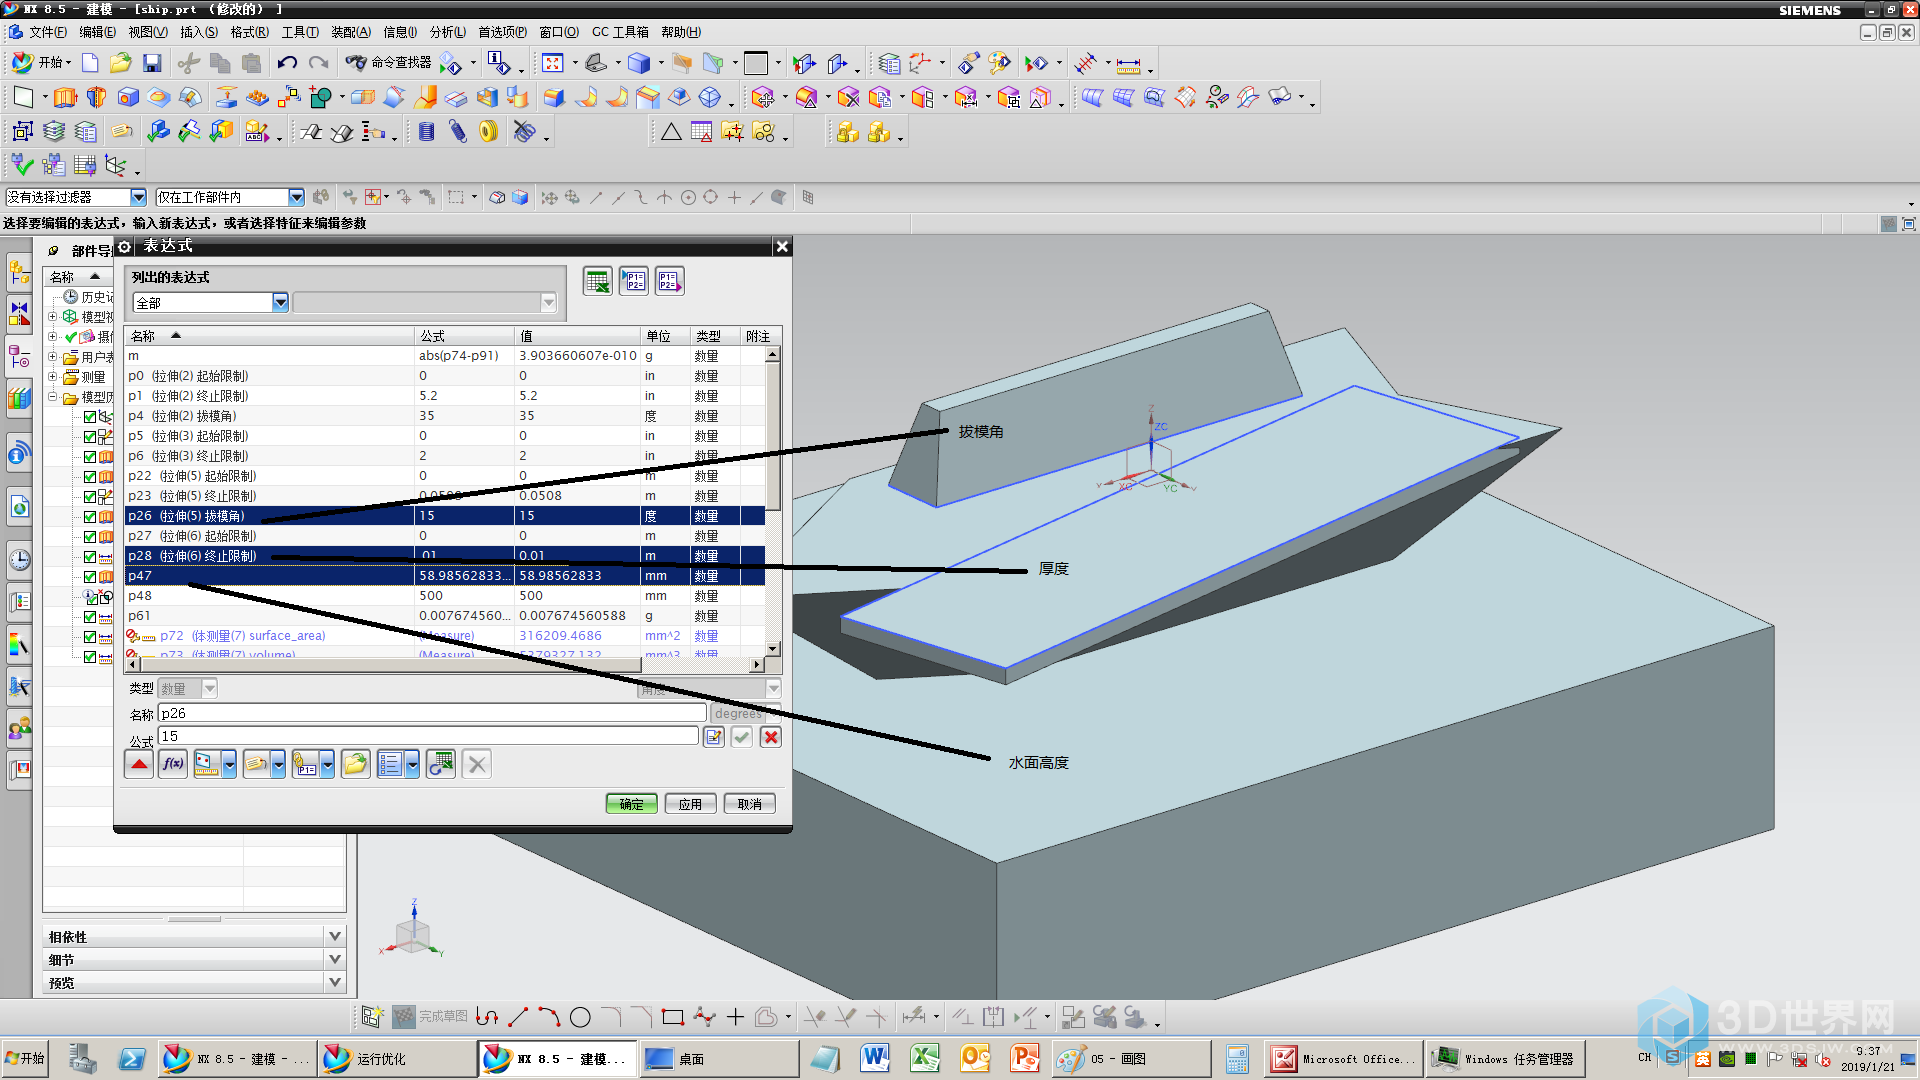Select the Circle sketch tool in bottom toolbar
Image resolution: width=1920 pixels, height=1080 pixels.
pyautogui.click(x=580, y=1017)
